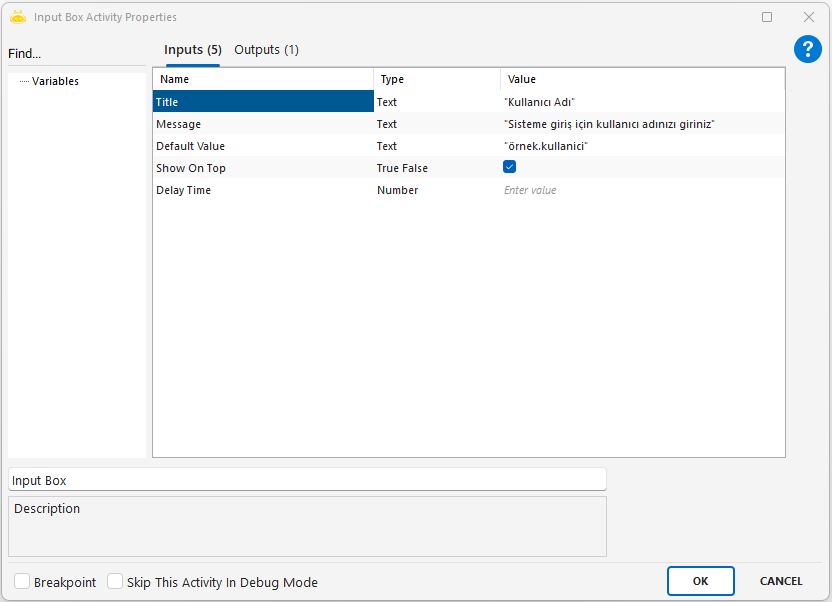Click the blue help question mark icon
Screen dimensions: 832x602
point(807,49)
